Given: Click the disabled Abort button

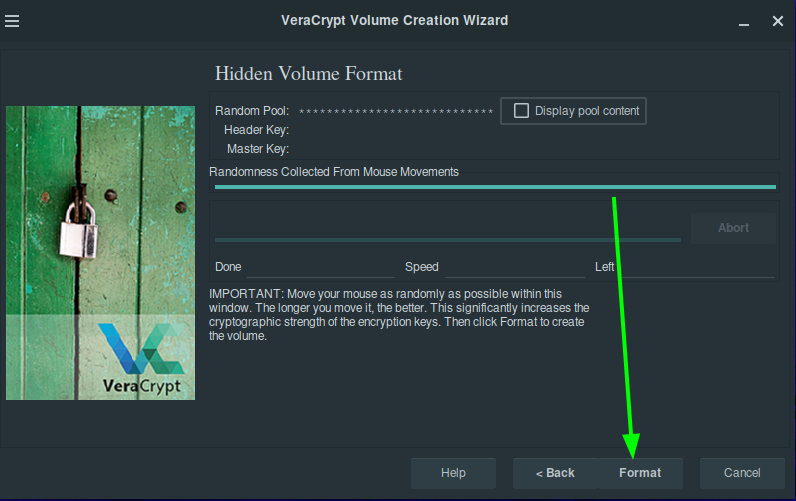Looking at the screenshot, I should pyautogui.click(x=733, y=228).
